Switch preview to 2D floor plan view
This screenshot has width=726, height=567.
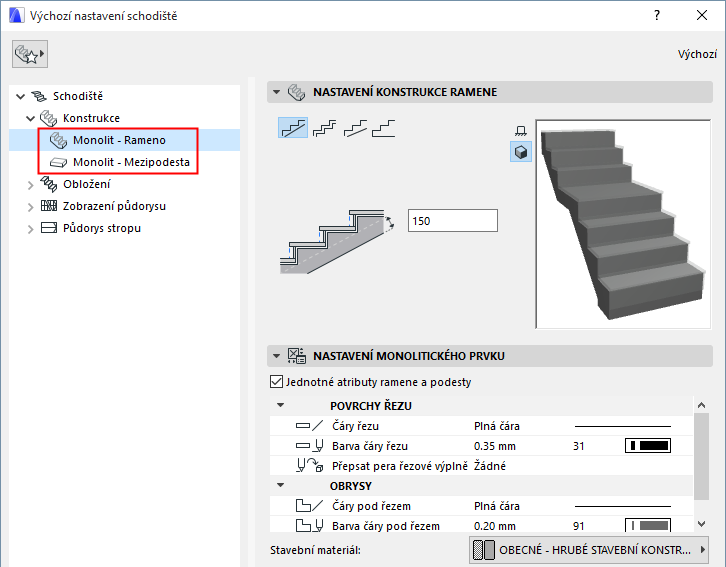[521, 131]
